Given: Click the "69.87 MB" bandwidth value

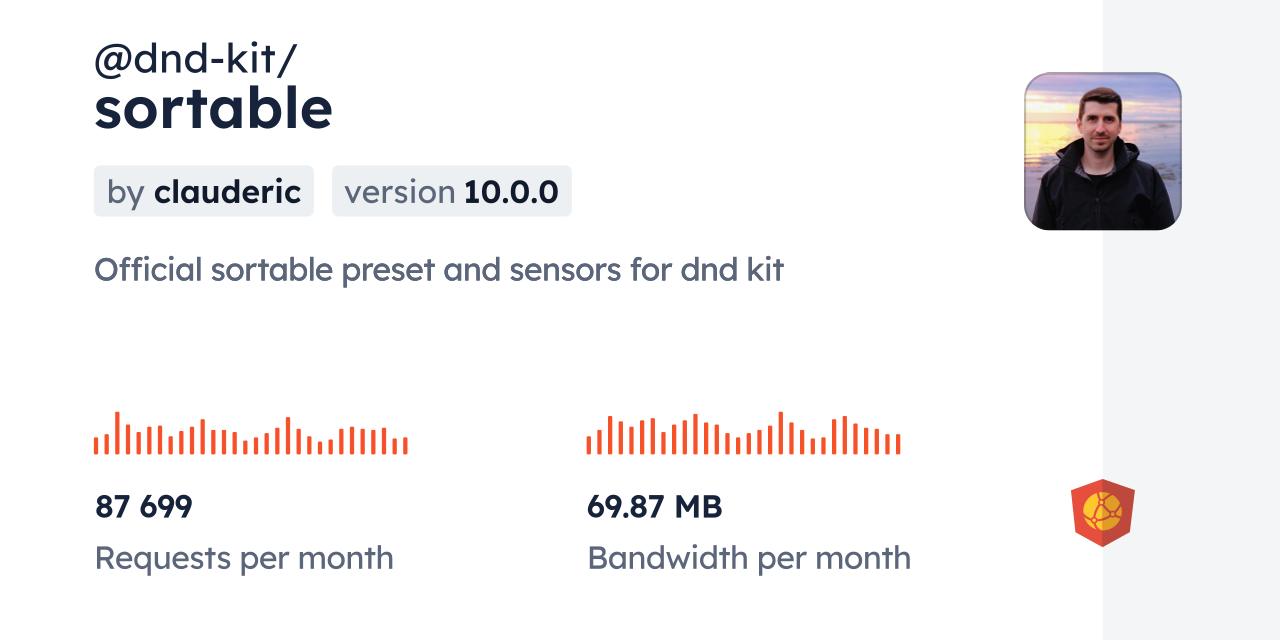Looking at the screenshot, I should coord(654,507).
